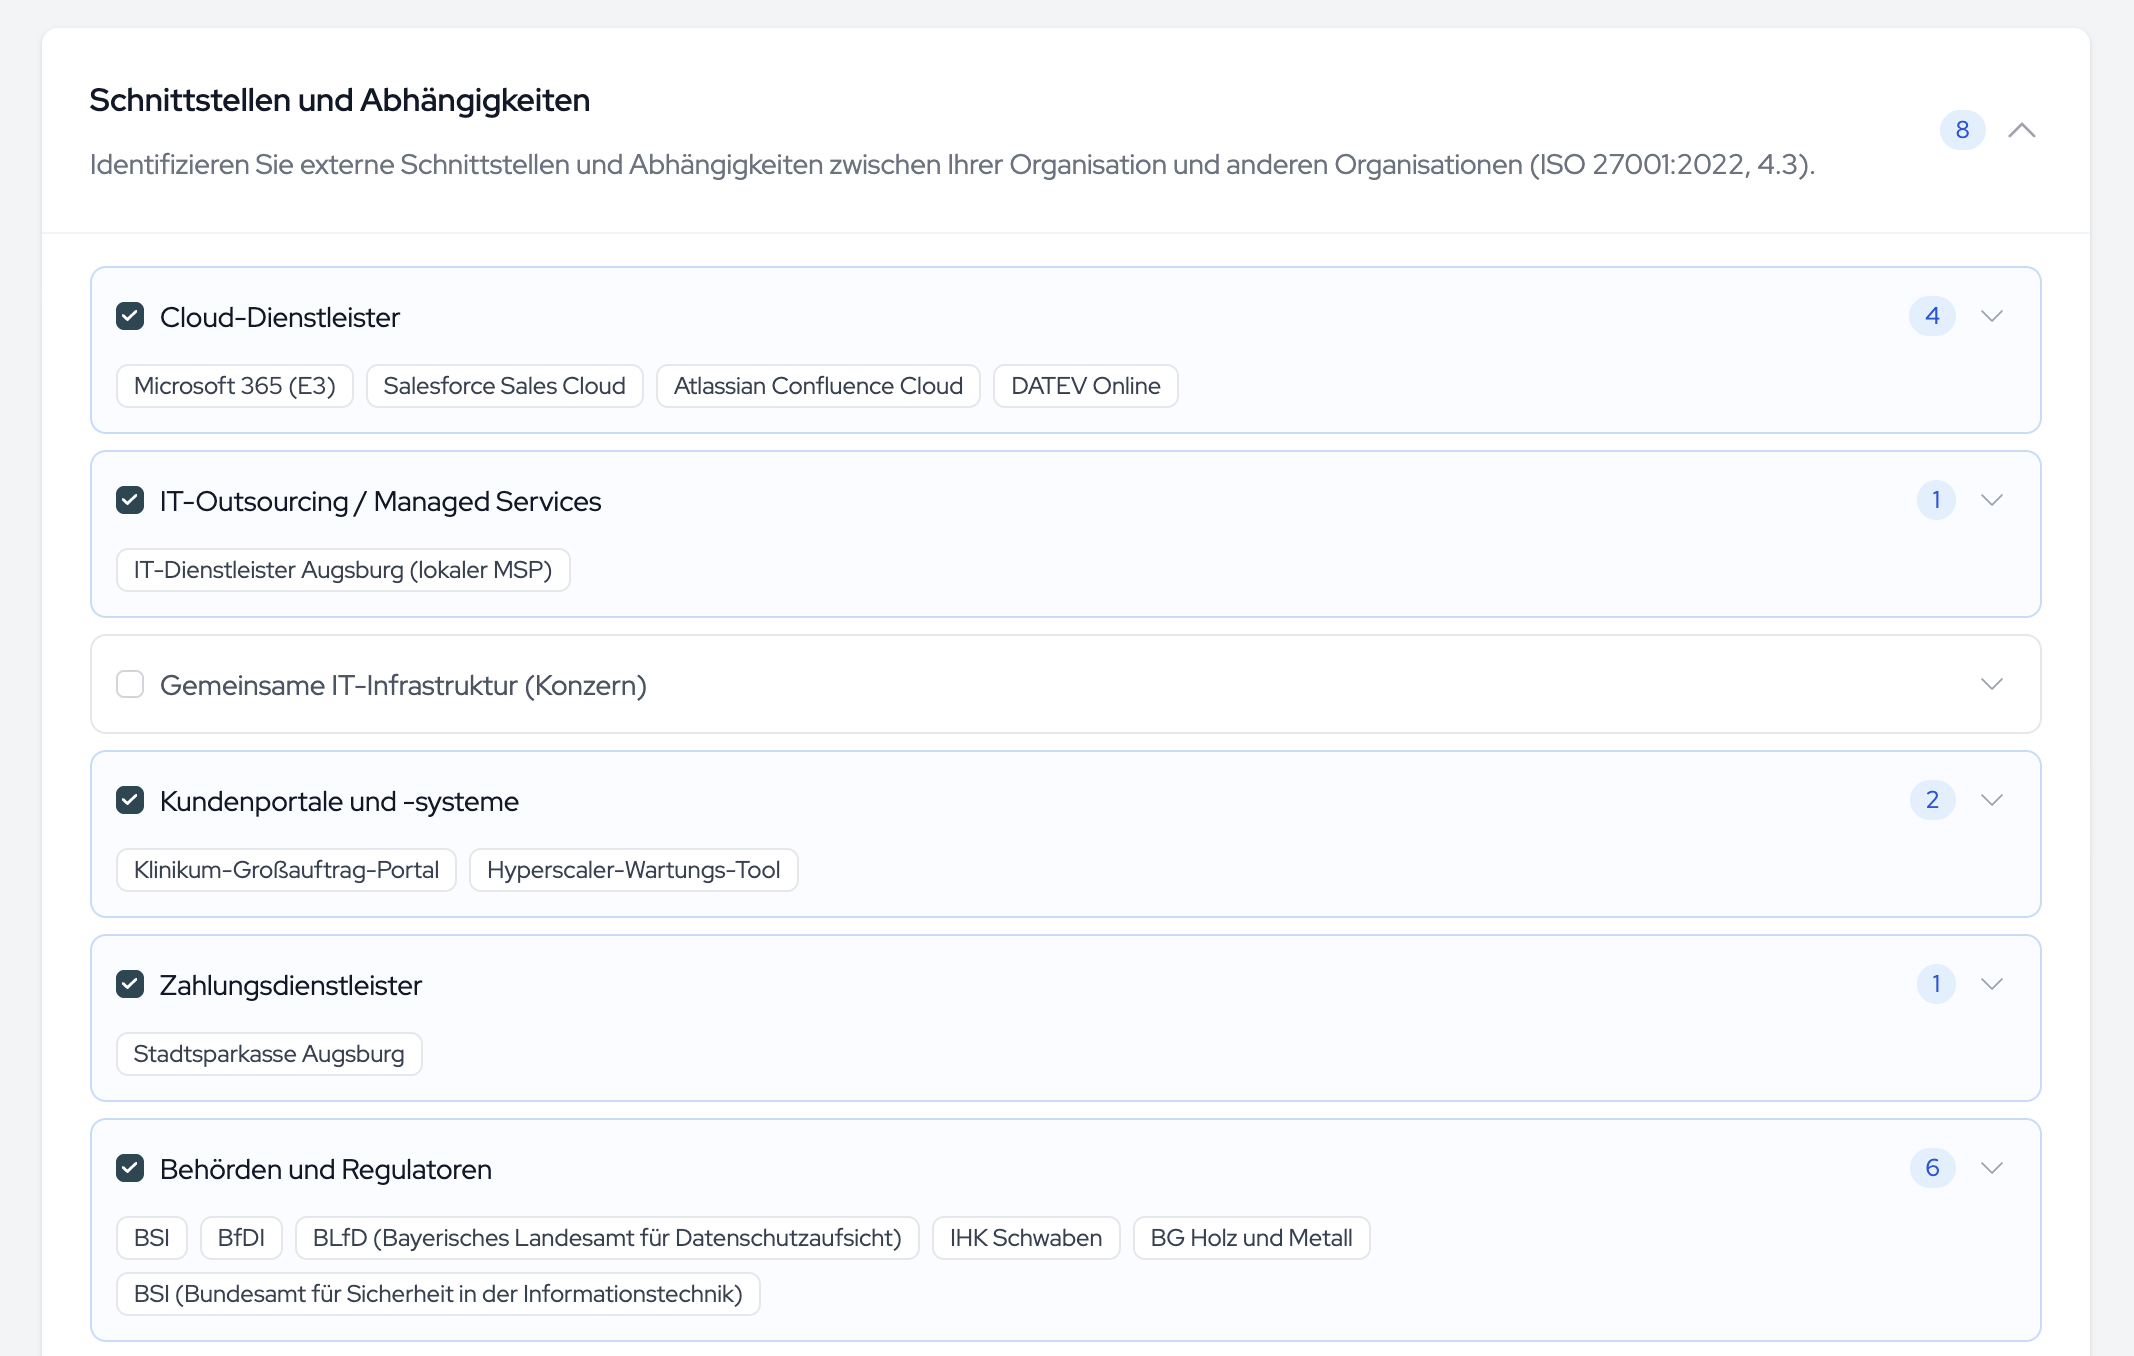
Task: Select the IHK Schwaben tag
Action: 1026,1238
